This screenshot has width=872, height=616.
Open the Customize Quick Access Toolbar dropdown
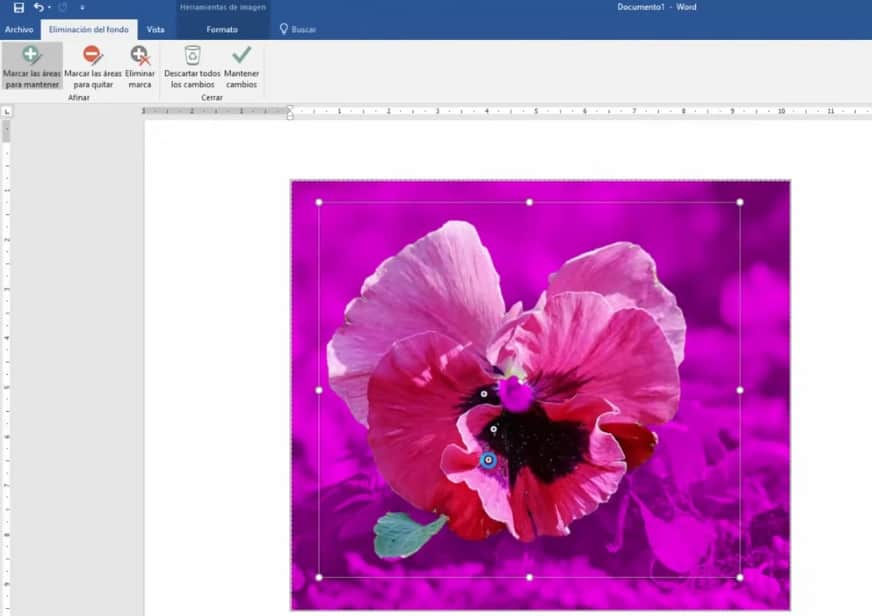pyautogui.click(x=82, y=8)
